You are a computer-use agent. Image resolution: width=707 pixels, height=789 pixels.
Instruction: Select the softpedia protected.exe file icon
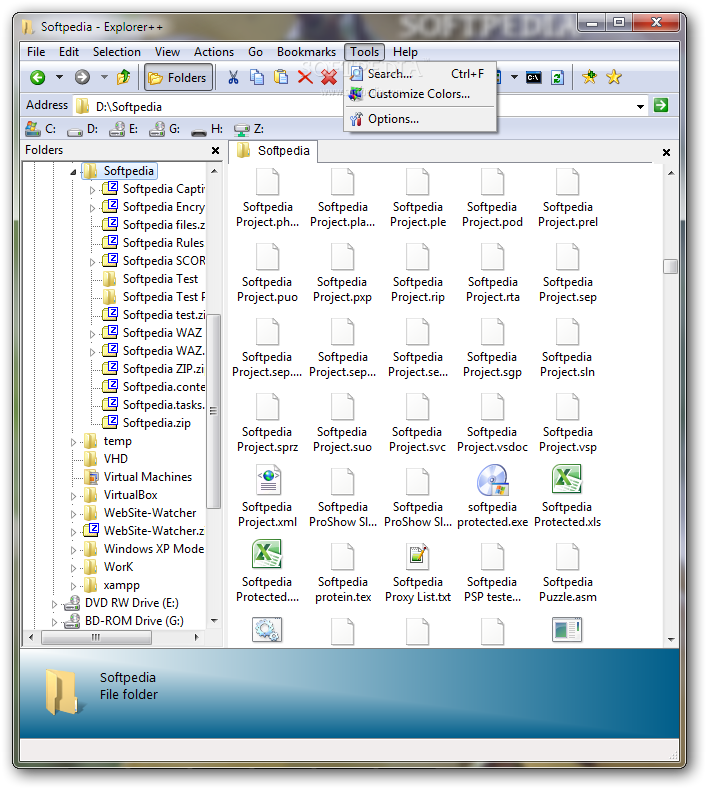tap(493, 481)
